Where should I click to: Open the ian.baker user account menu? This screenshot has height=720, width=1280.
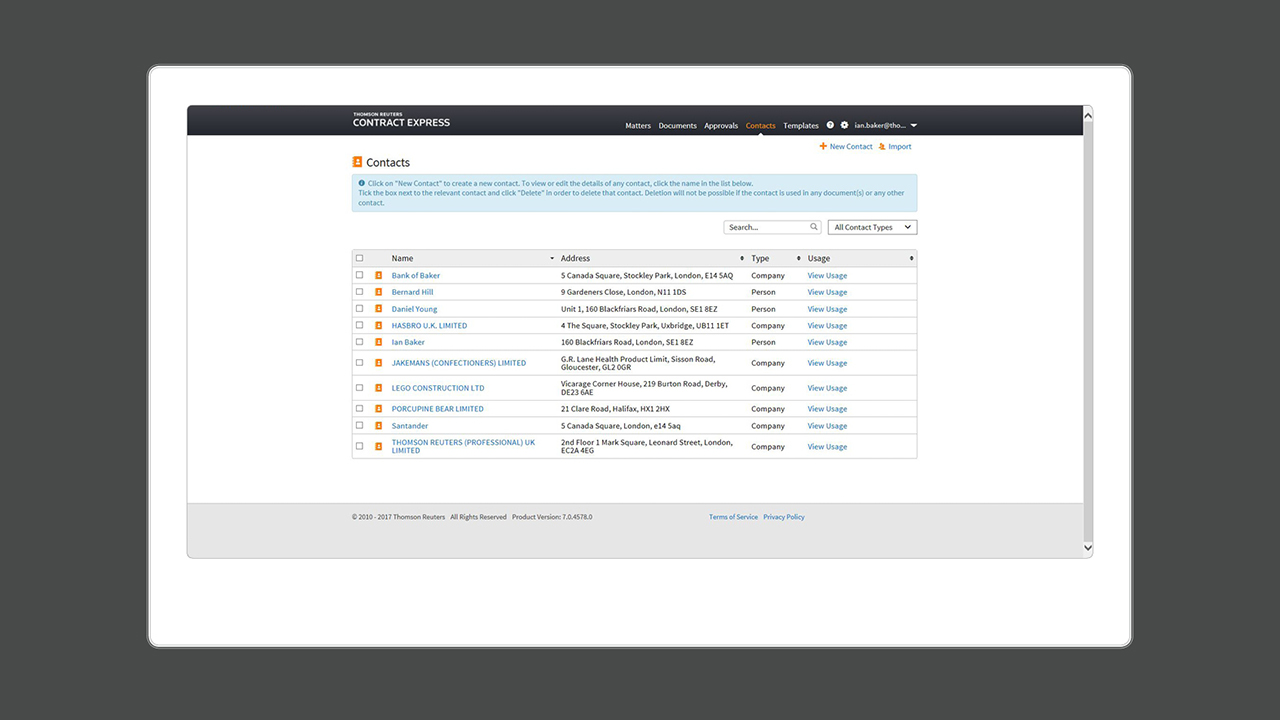[x=885, y=126]
